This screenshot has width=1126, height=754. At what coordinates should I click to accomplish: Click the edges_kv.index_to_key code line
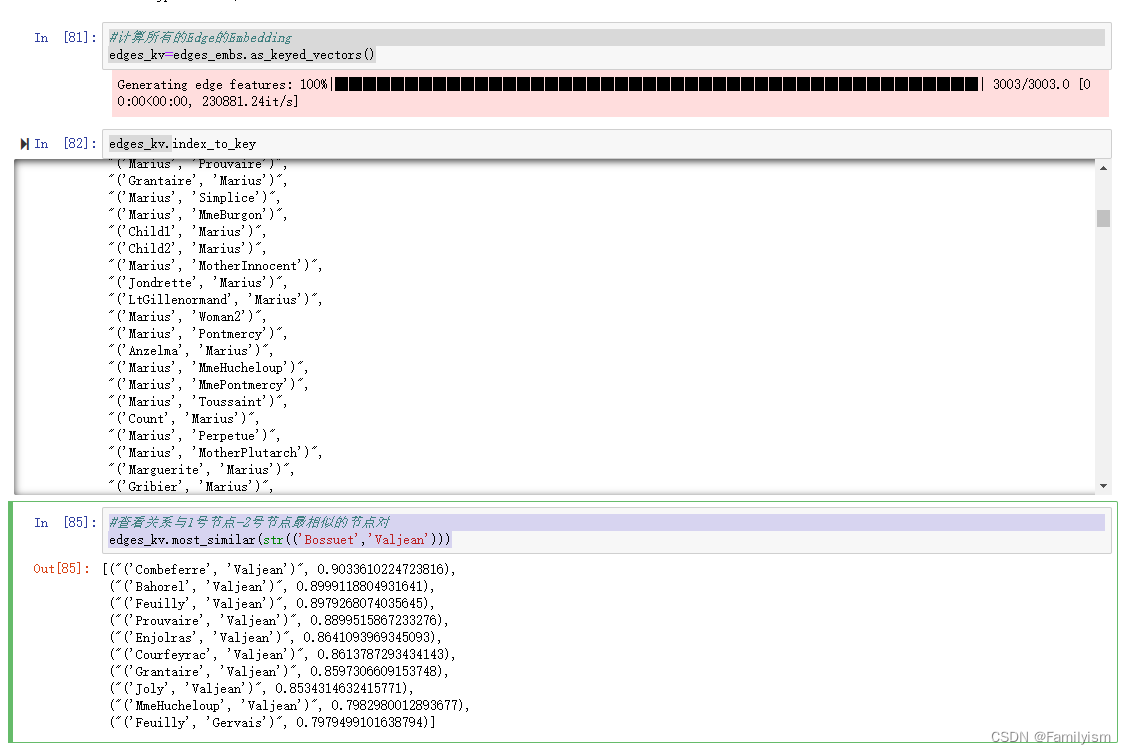click(x=180, y=143)
